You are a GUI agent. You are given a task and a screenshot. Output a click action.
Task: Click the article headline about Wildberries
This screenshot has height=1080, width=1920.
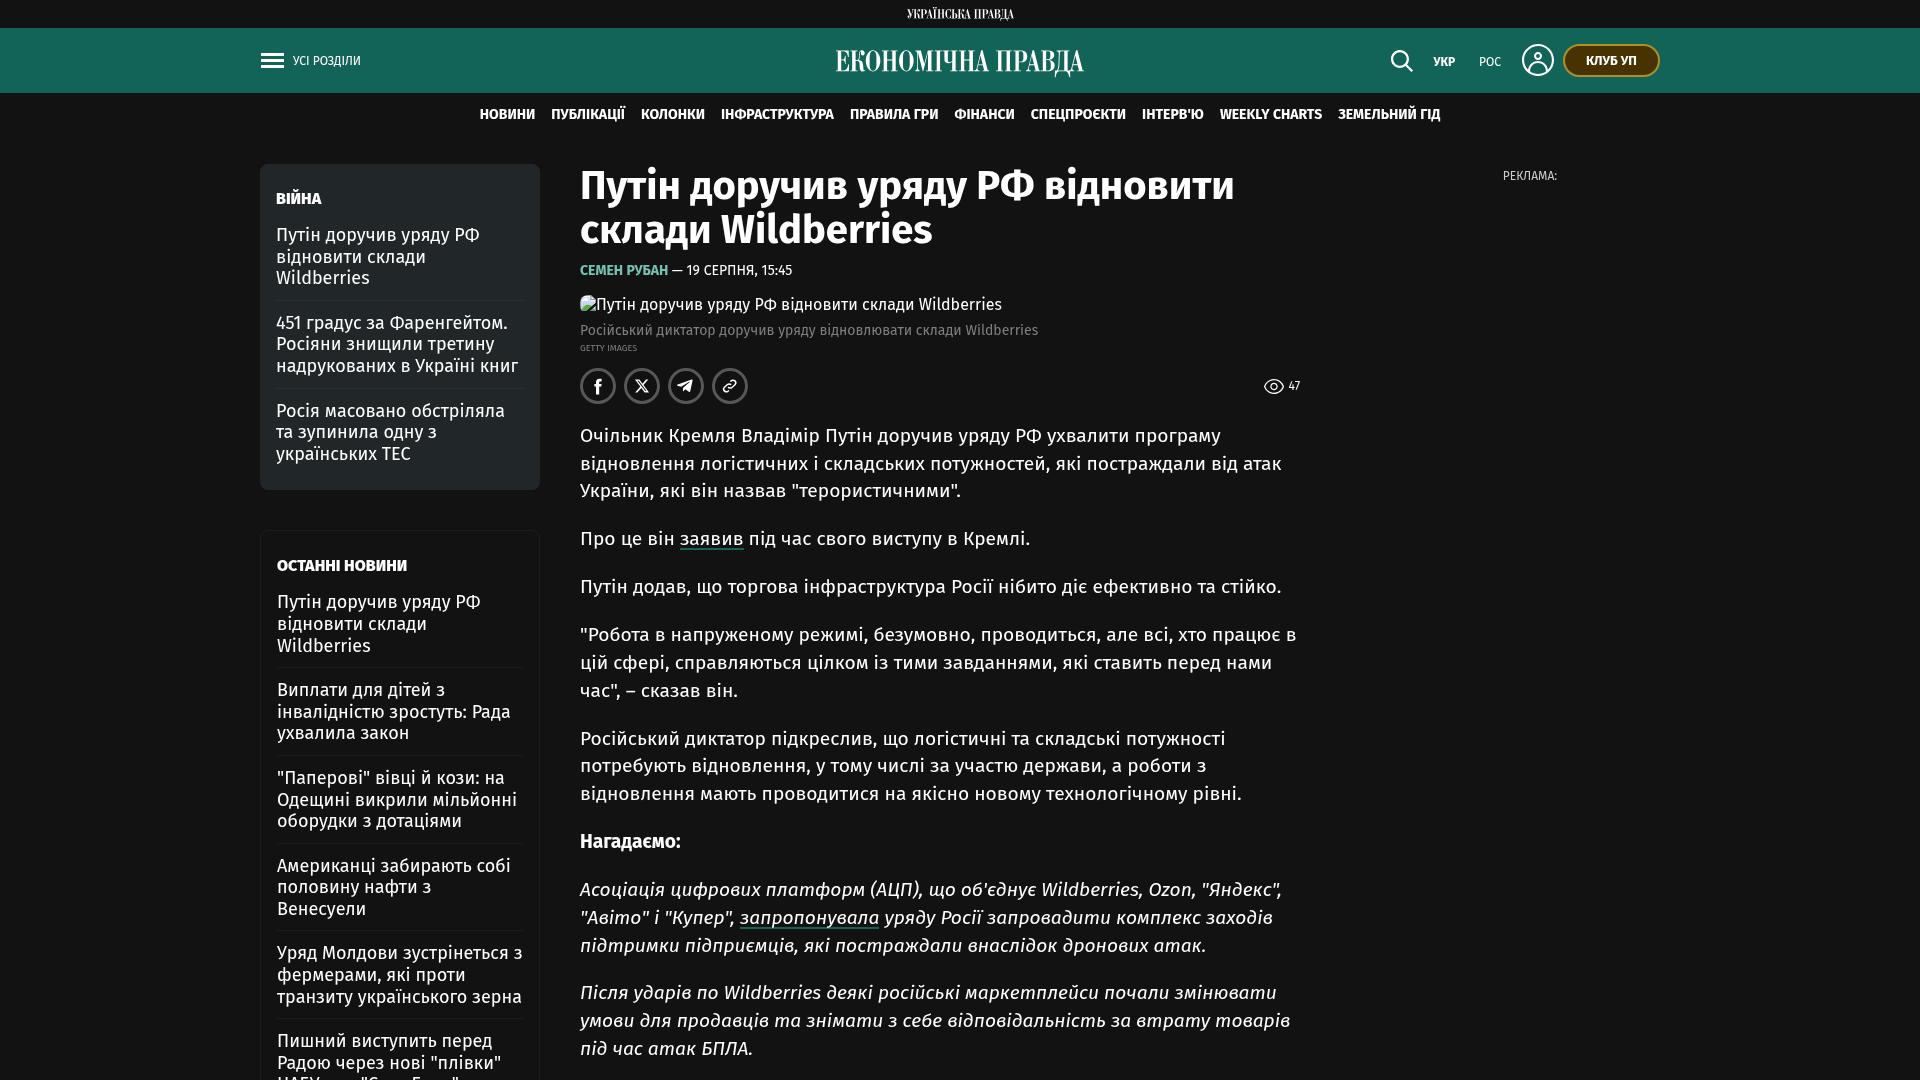click(x=907, y=208)
